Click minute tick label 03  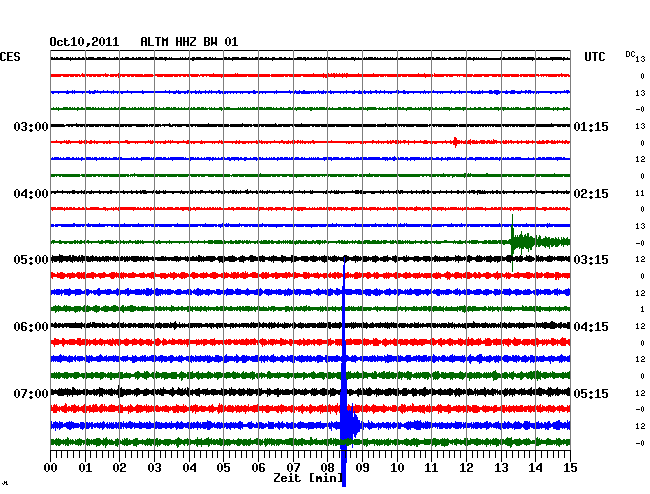click(154, 467)
